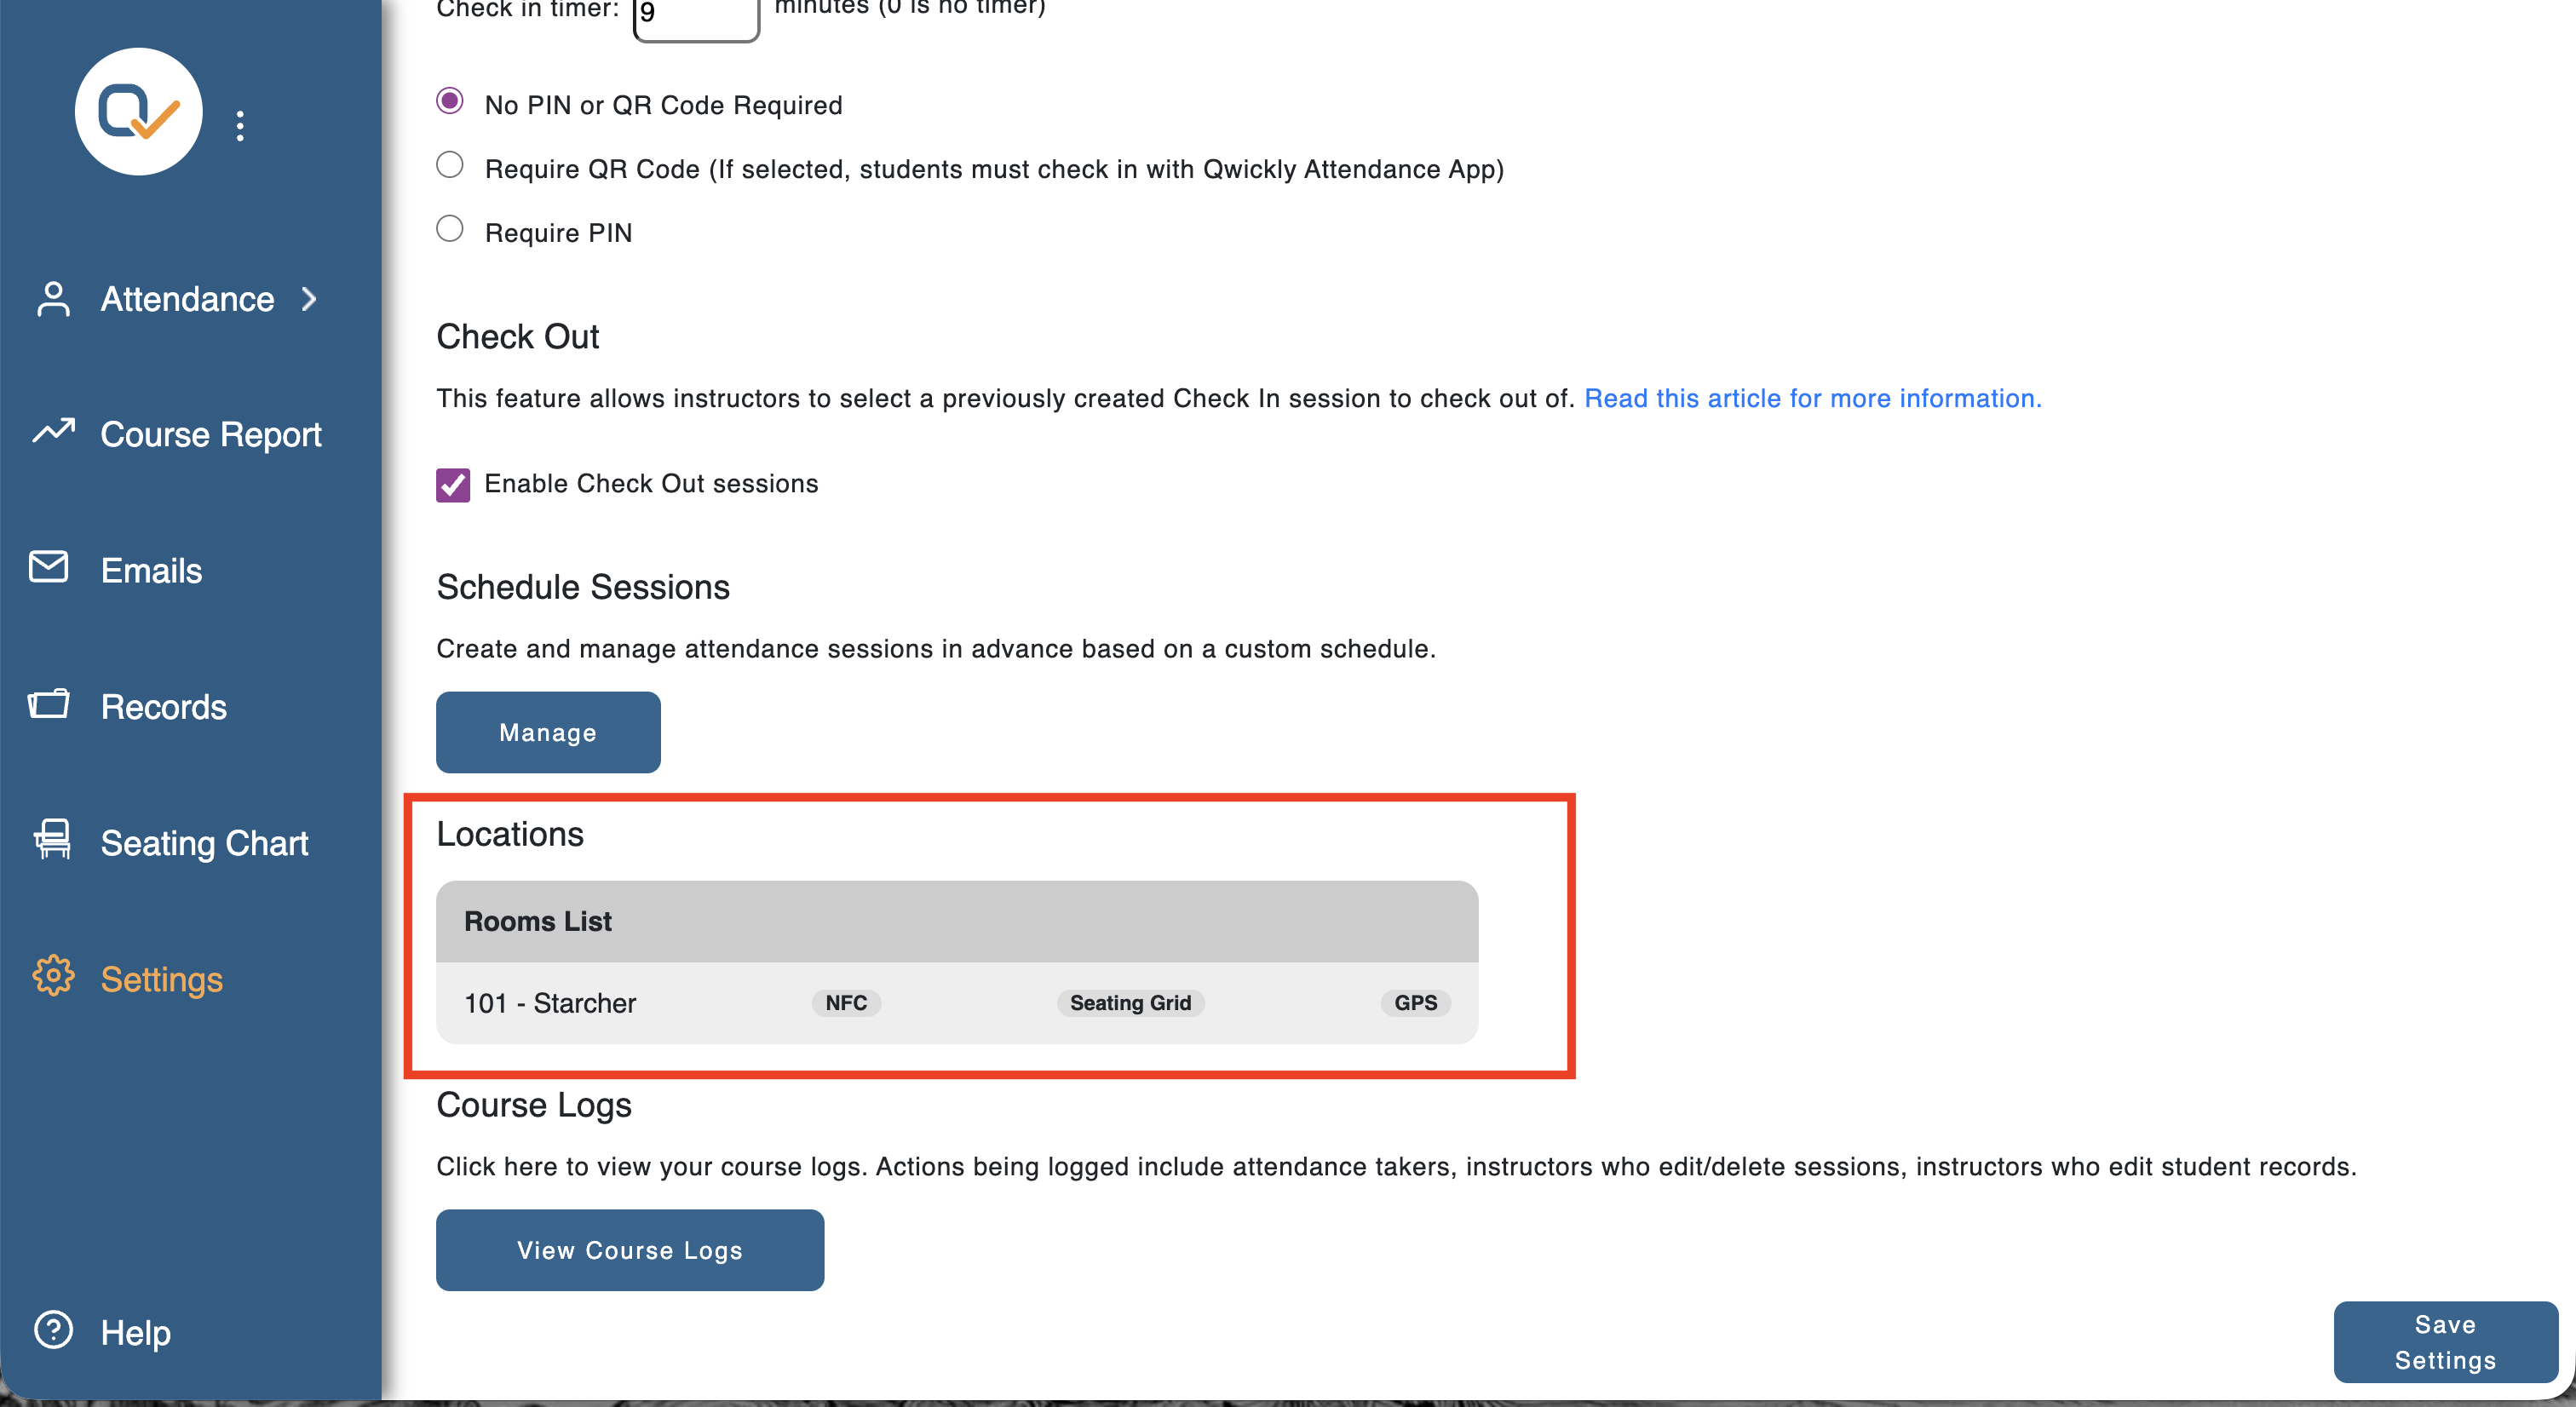
Task: Open Course Report in sidebar
Action: tap(211, 435)
